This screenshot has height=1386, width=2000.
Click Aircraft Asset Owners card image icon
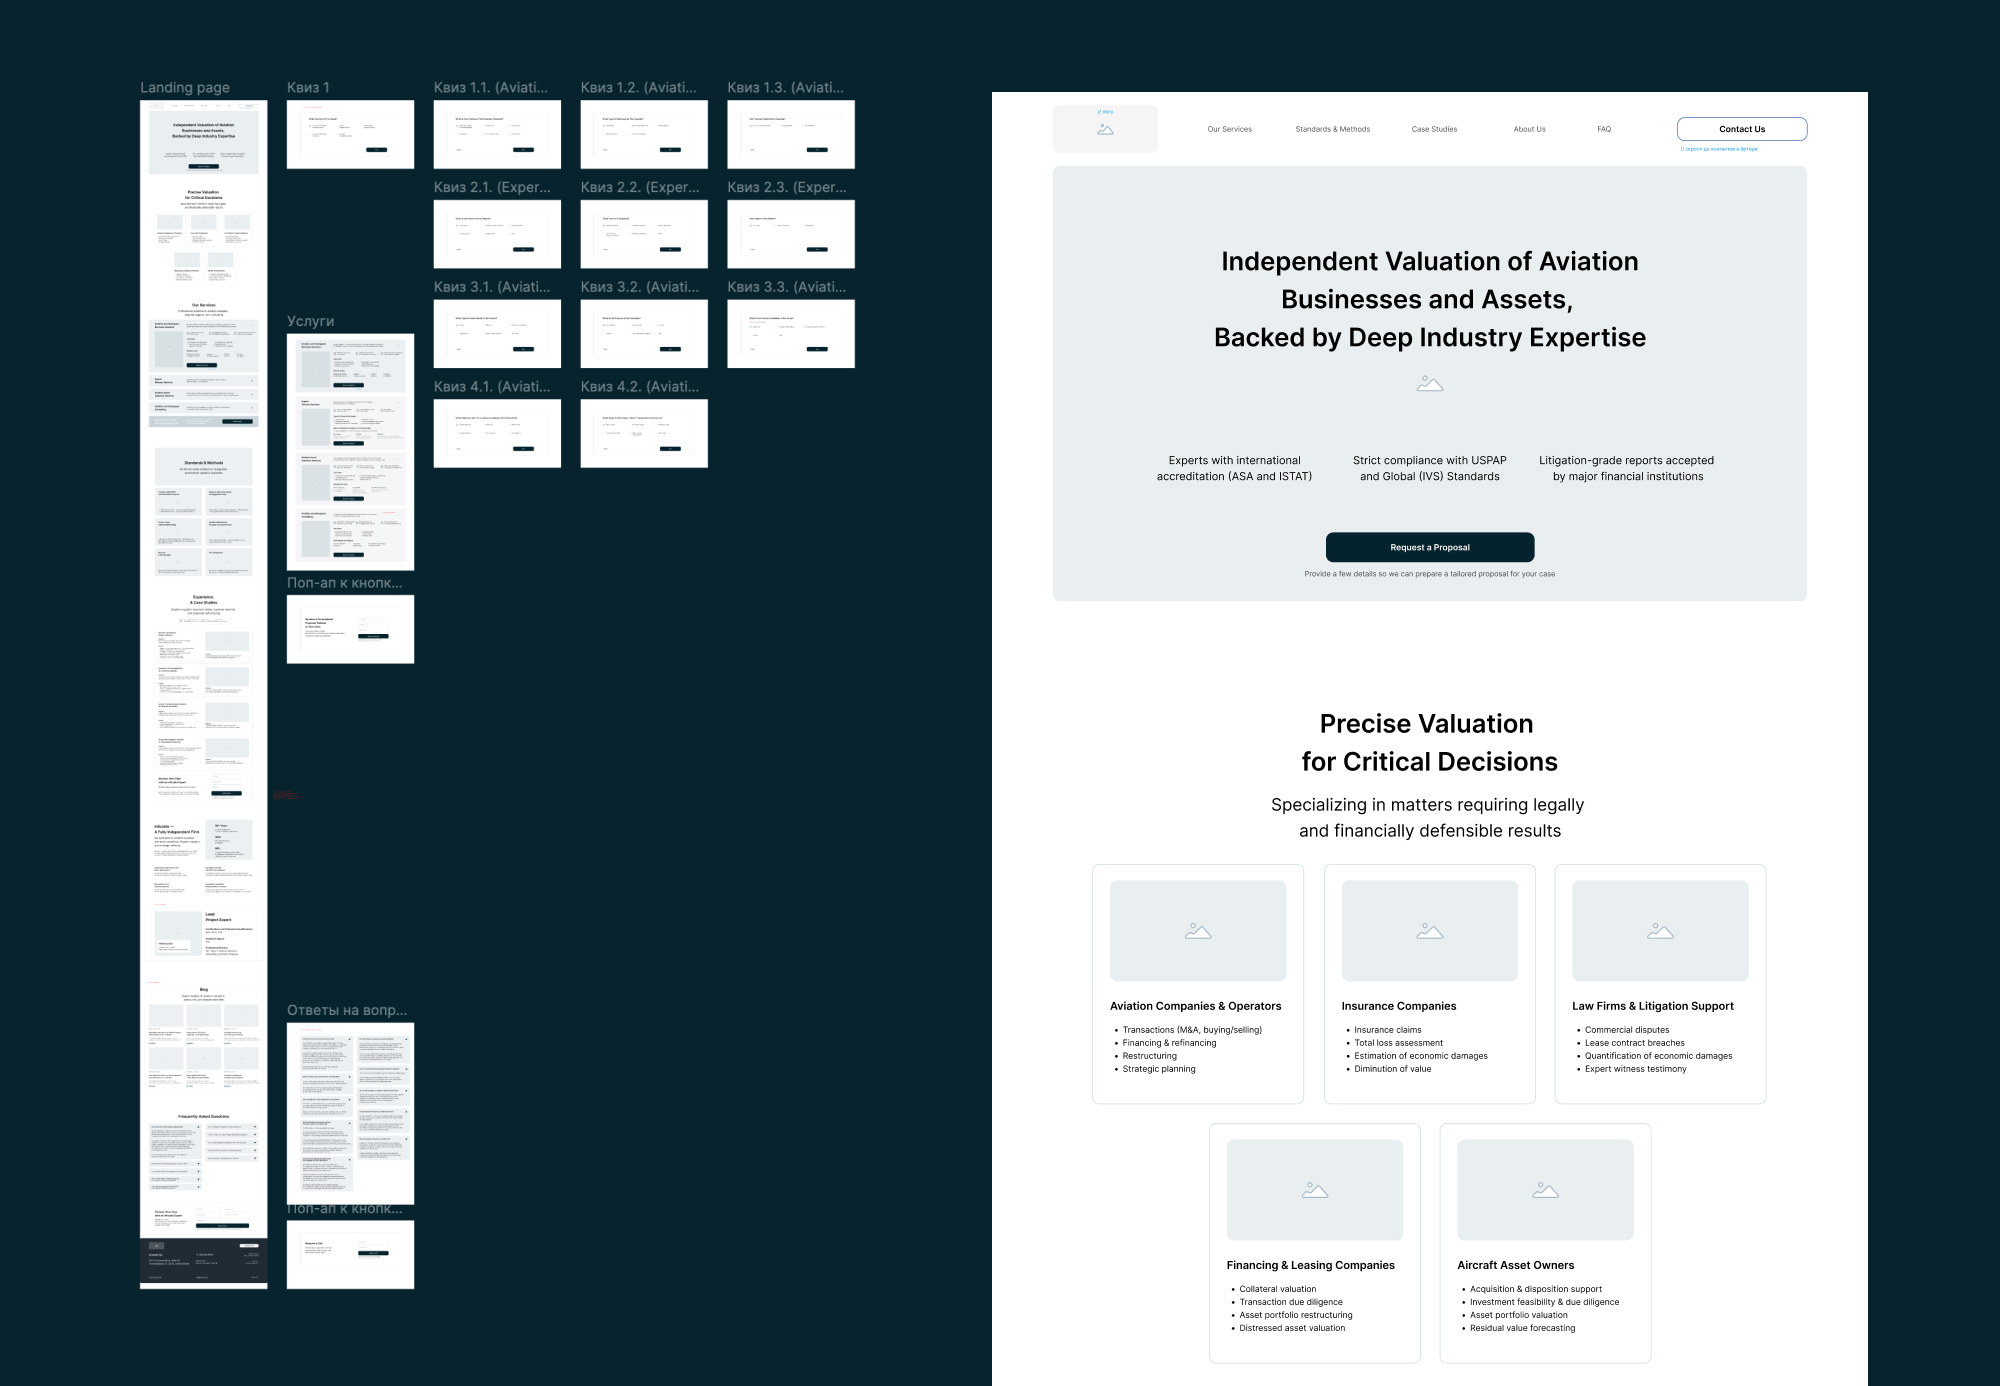1545,1190
